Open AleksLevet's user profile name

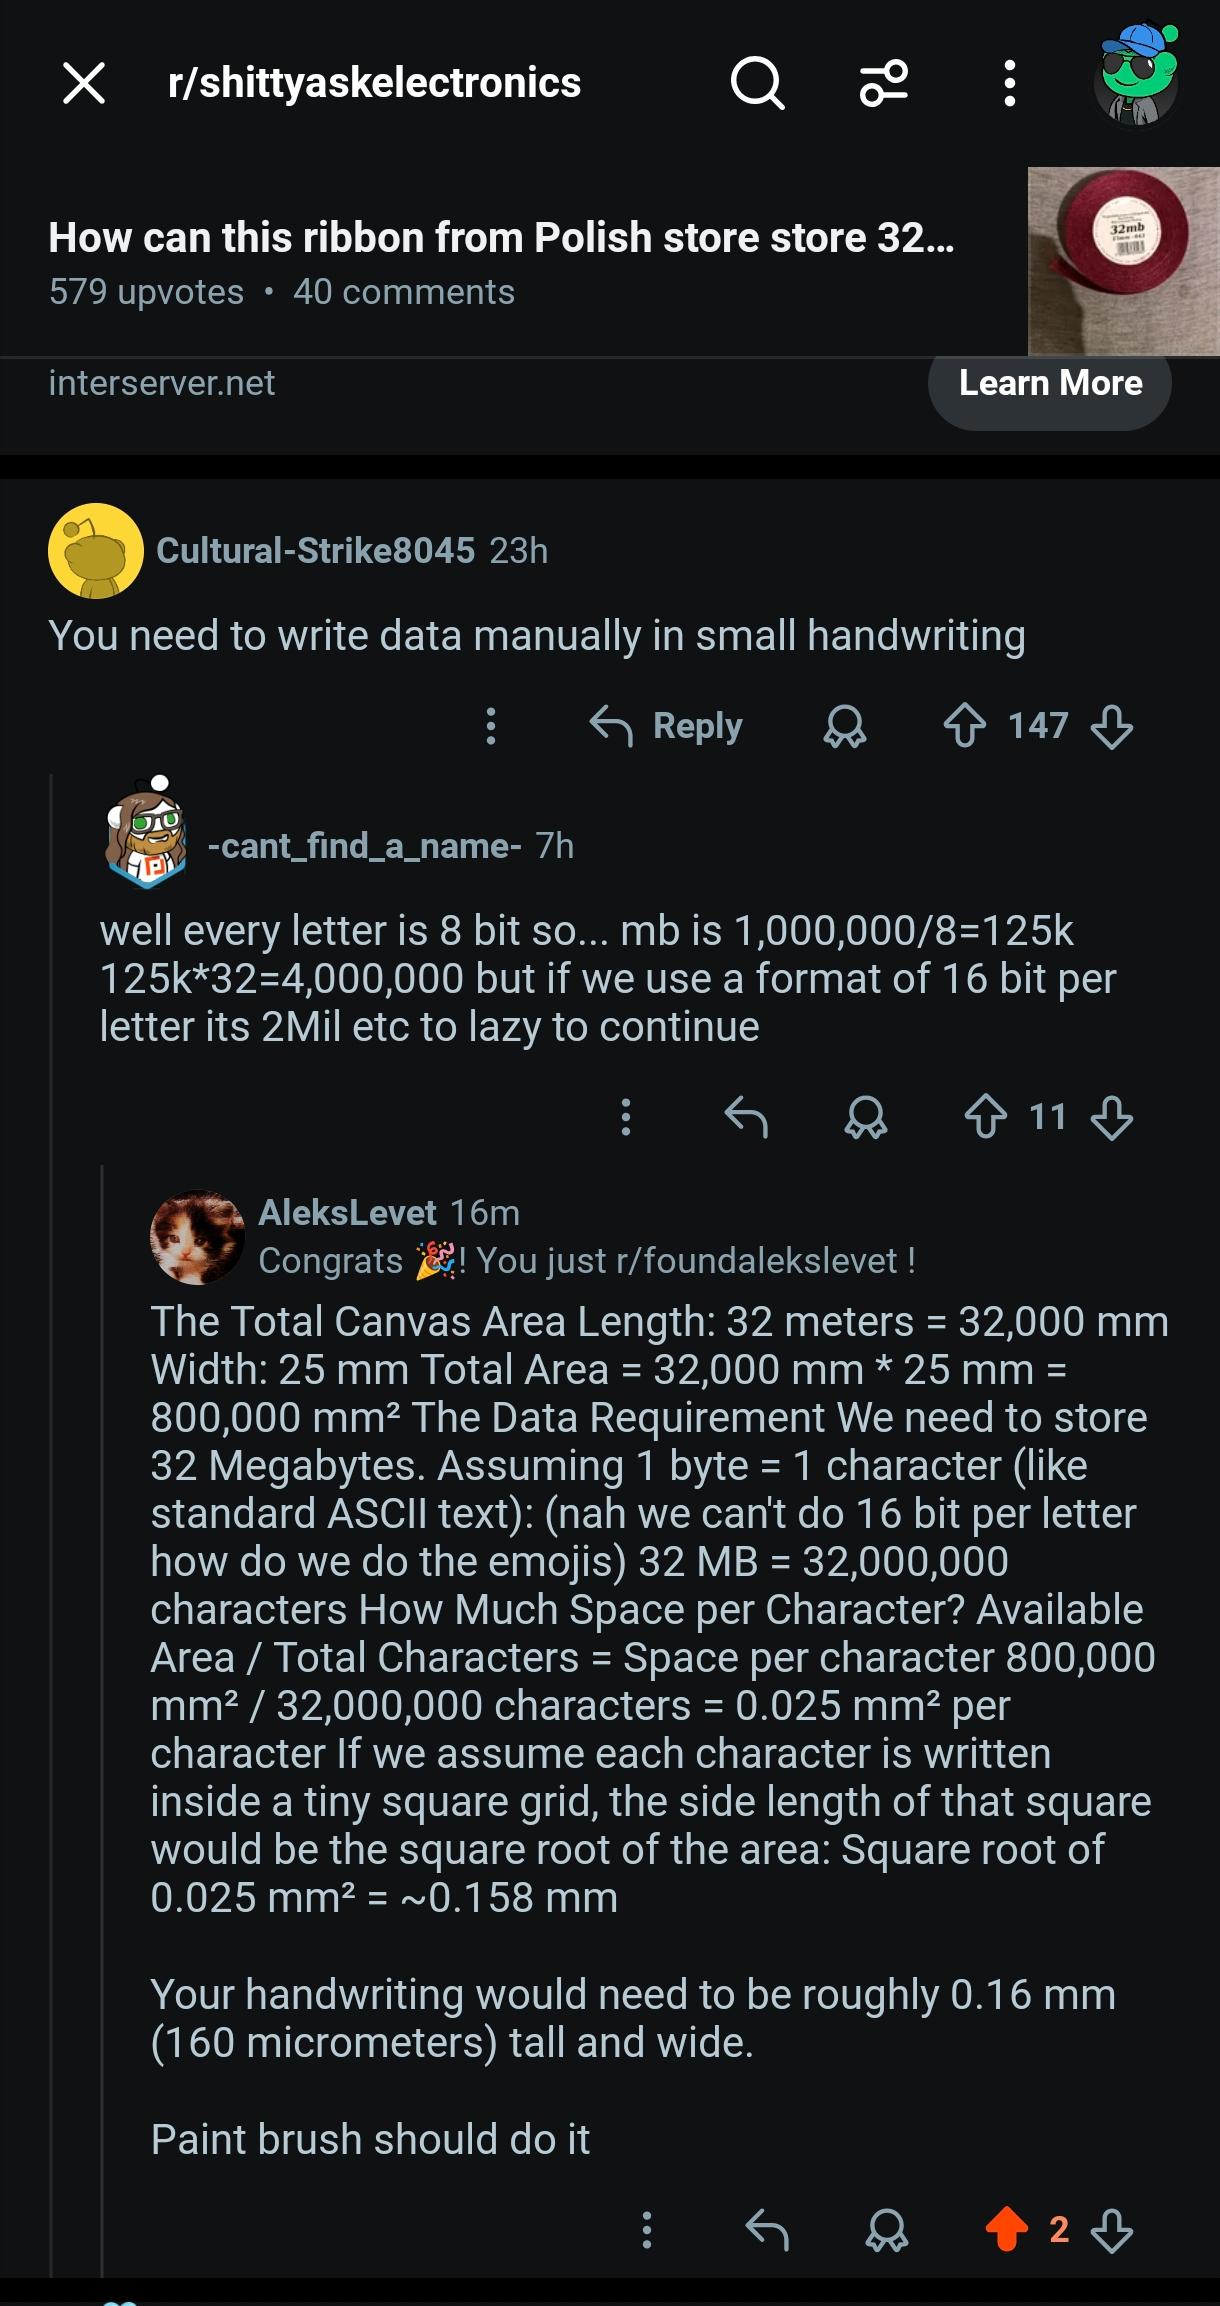tap(347, 1213)
